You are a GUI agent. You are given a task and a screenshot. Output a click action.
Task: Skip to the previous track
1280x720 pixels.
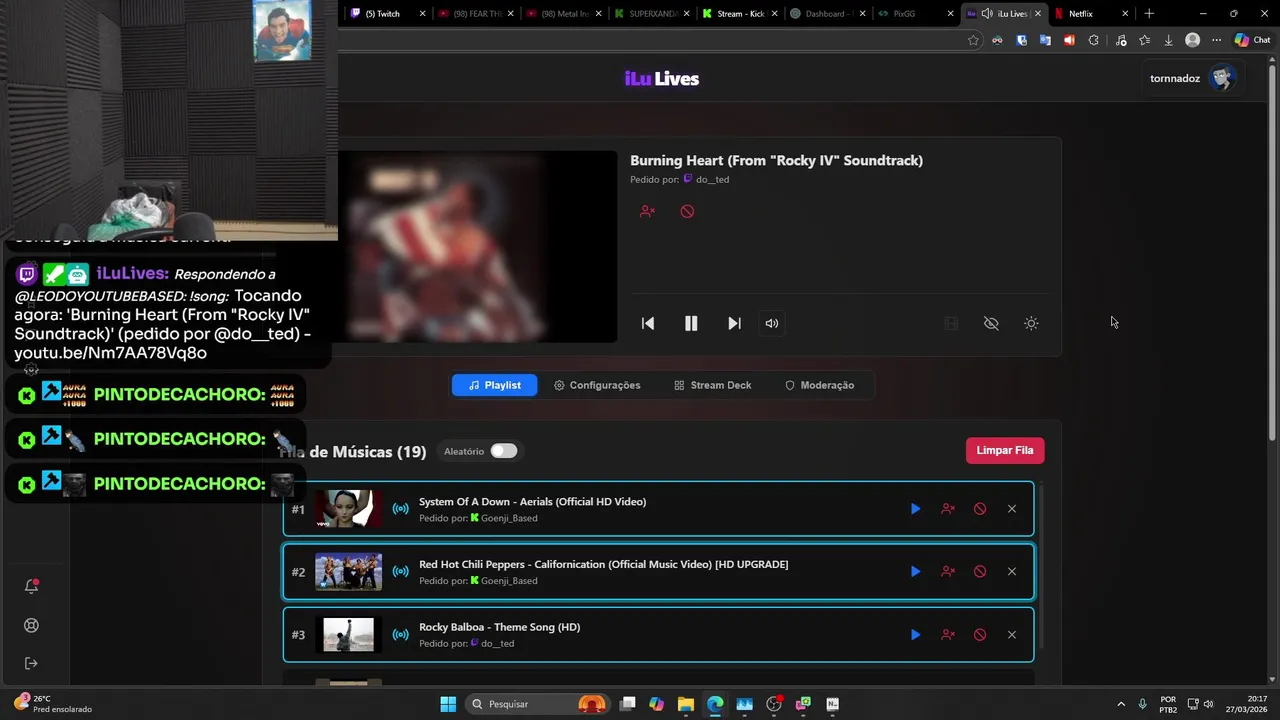point(648,323)
